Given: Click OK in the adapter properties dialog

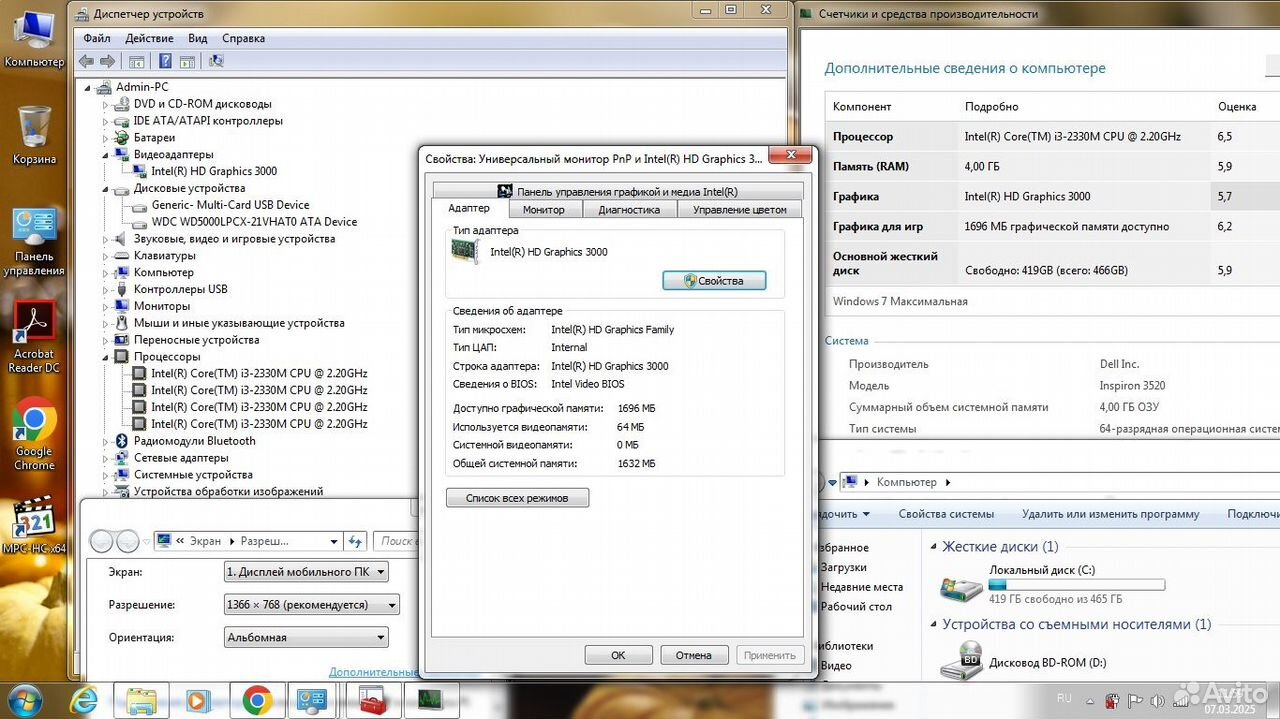Looking at the screenshot, I should [618, 655].
